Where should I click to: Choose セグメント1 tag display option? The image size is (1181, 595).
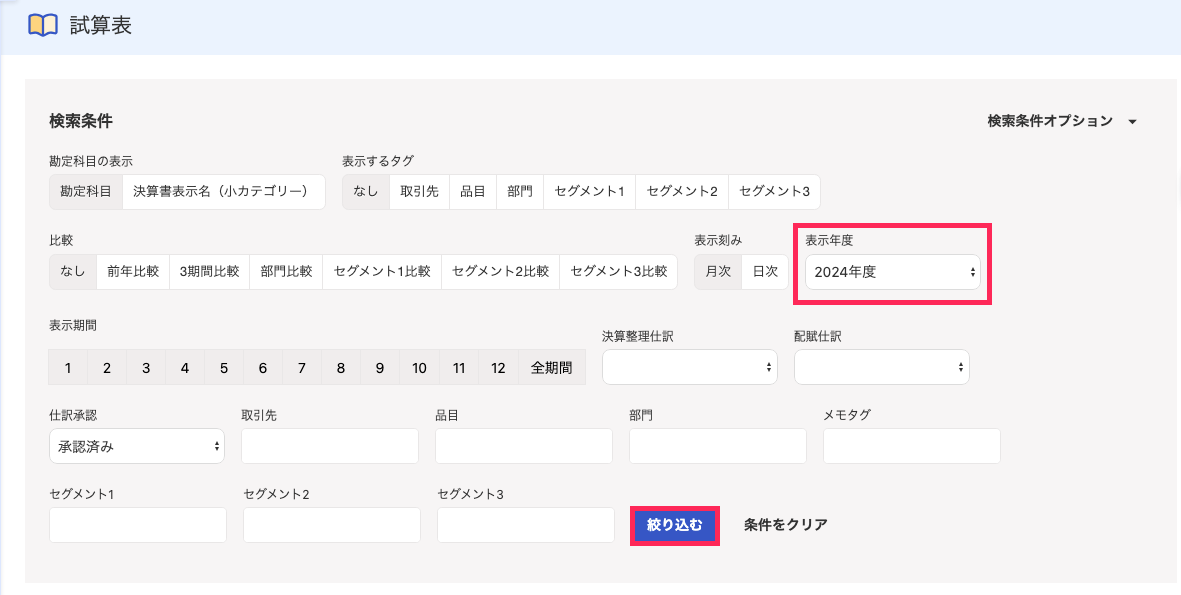click(590, 192)
